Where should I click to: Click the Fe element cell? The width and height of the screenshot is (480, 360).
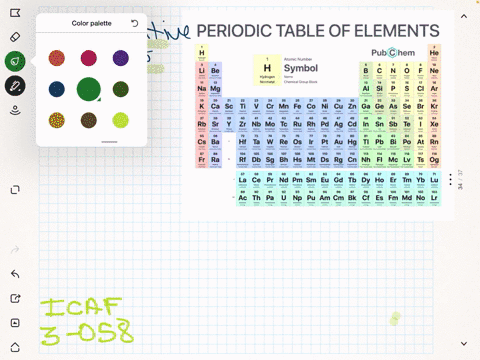point(297,106)
